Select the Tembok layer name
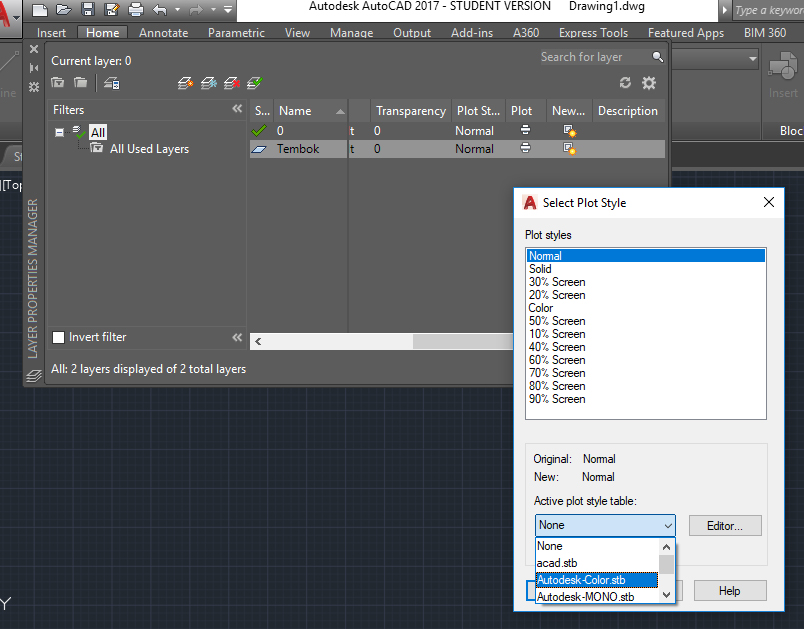The height and width of the screenshot is (629, 804). tap(298, 149)
